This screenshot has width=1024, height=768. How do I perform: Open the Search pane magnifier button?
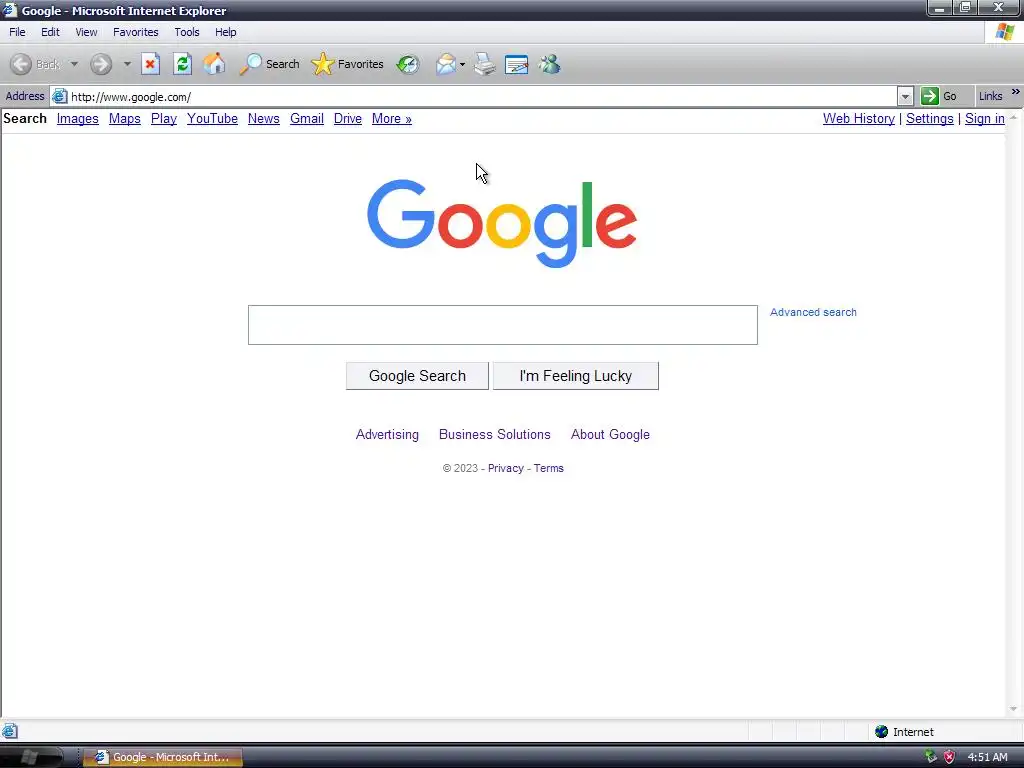[x=269, y=64]
